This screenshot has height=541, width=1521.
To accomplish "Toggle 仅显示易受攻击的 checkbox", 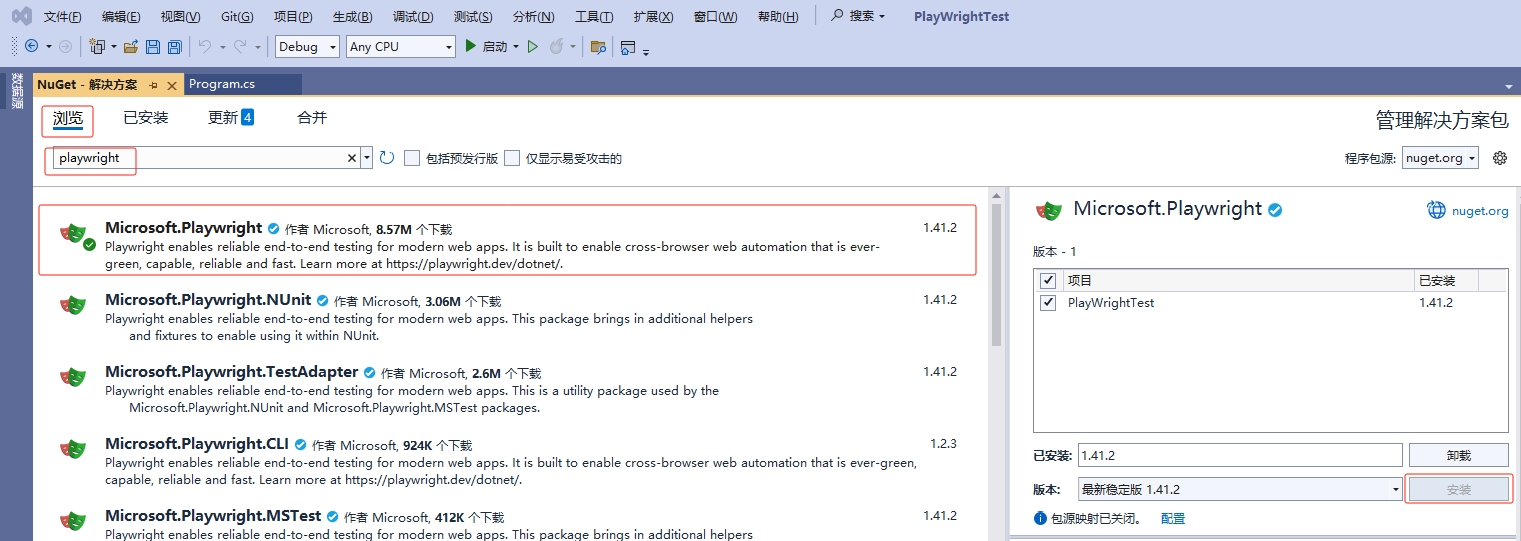I will (x=512, y=158).
